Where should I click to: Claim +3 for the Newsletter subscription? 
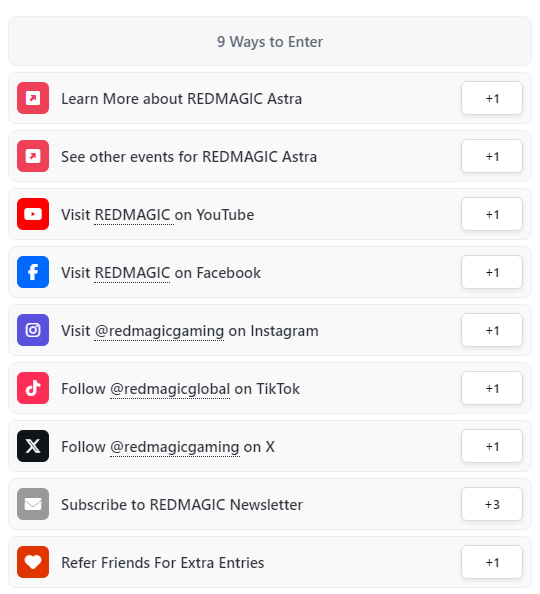[492, 504]
